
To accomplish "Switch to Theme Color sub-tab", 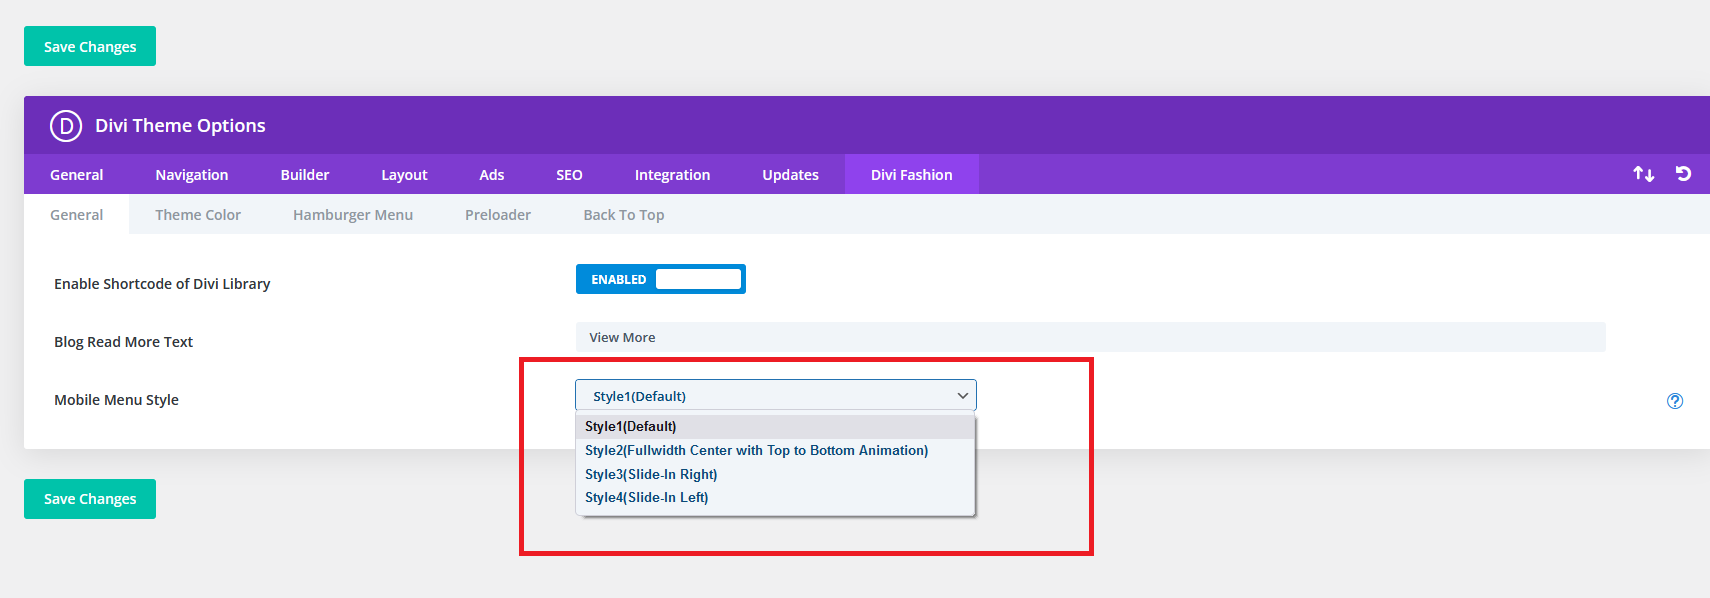I will [x=198, y=214].
